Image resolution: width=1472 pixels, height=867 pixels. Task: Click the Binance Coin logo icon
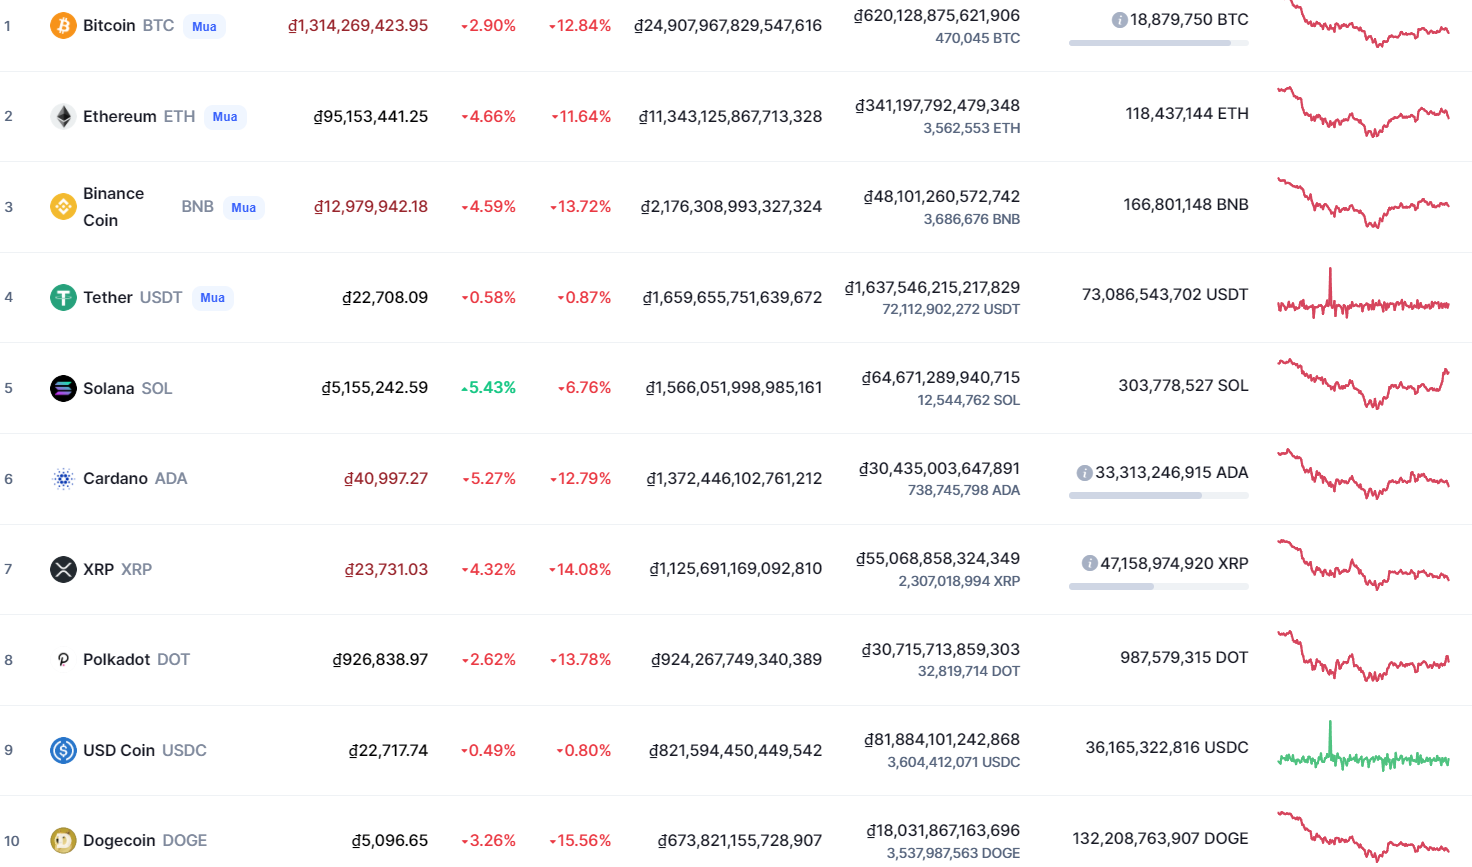[x=63, y=207]
